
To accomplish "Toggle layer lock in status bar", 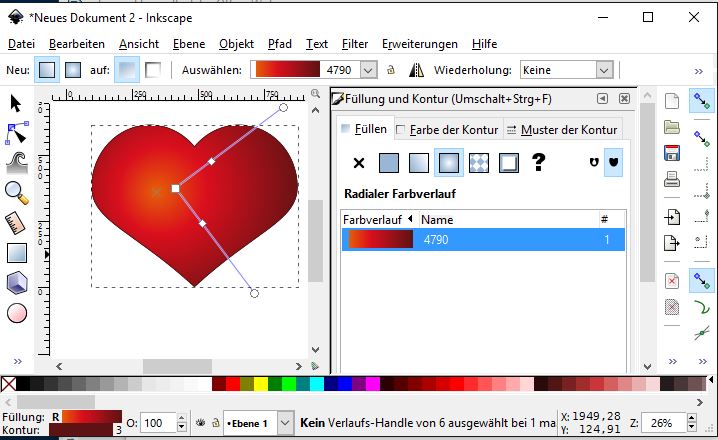I will tap(216, 423).
